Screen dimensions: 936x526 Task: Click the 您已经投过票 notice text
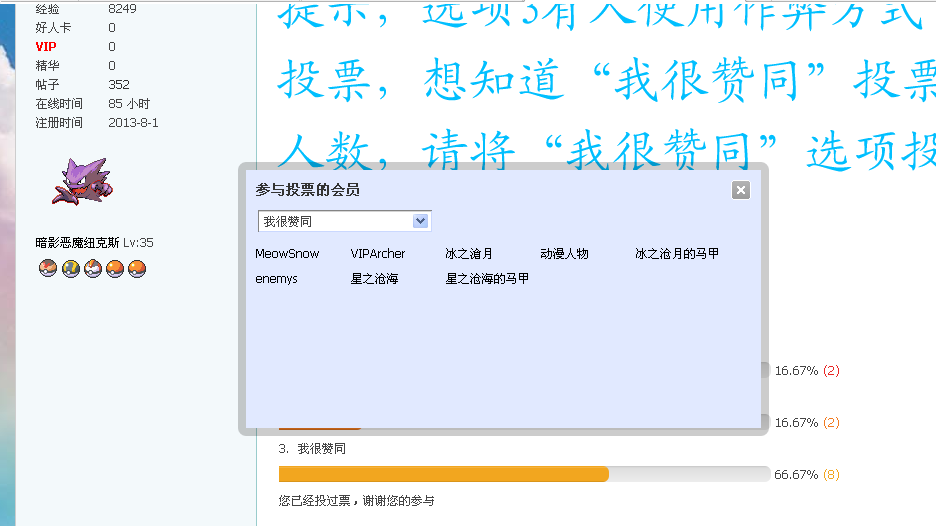point(356,501)
